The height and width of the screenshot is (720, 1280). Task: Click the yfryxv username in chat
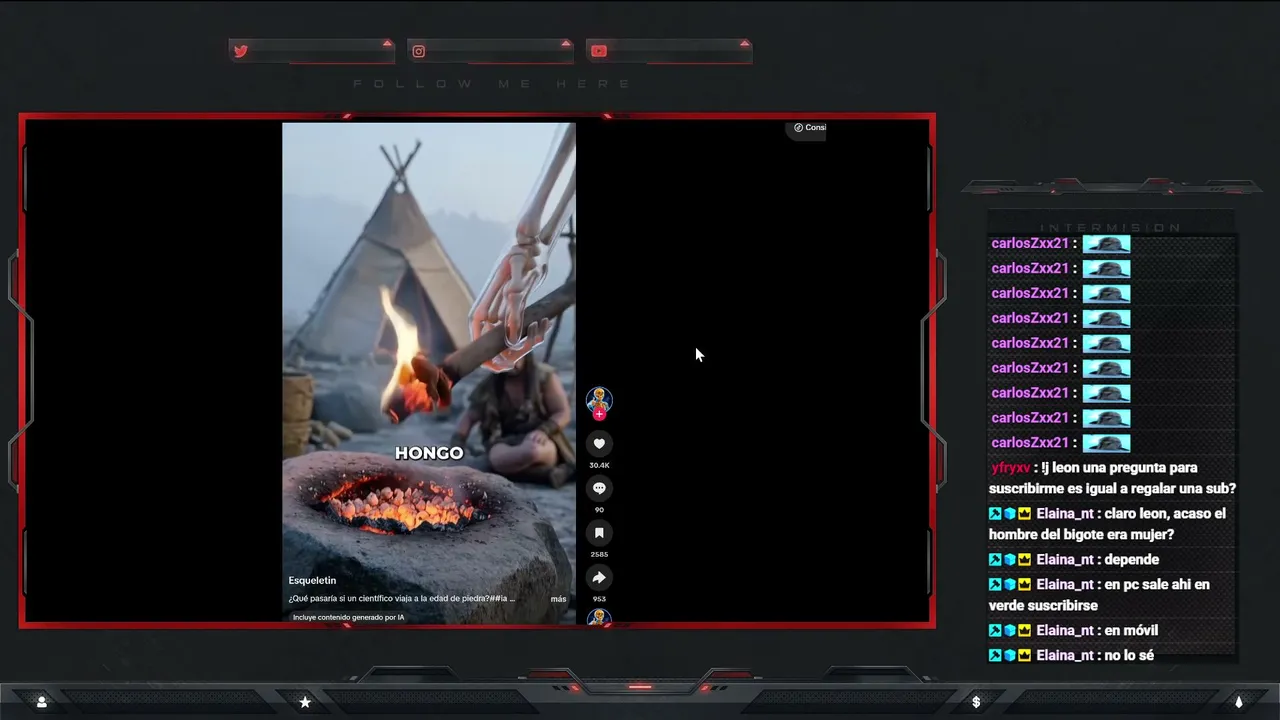pyautogui.click(x=1010, y=468)
